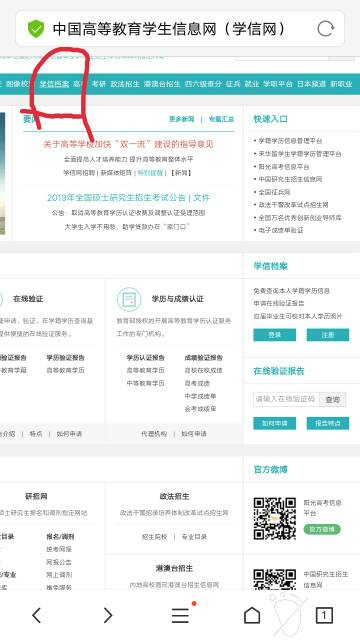Go back with the left arrow
The height and width of the screenshot is (640, 360).
(x=37, y=615)
